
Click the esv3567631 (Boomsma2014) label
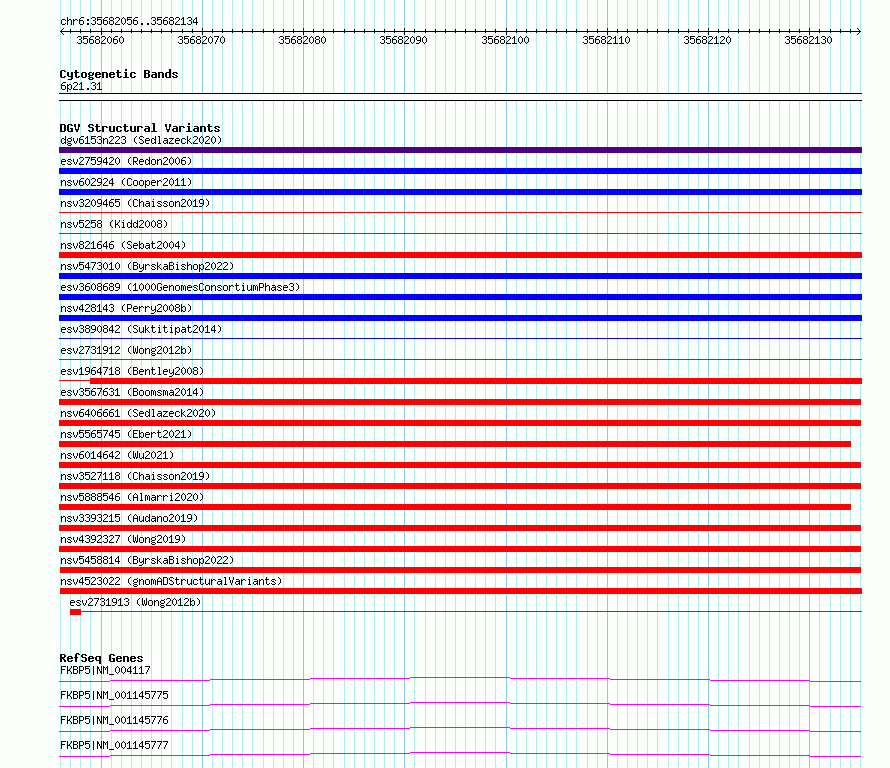coord(132,392)
